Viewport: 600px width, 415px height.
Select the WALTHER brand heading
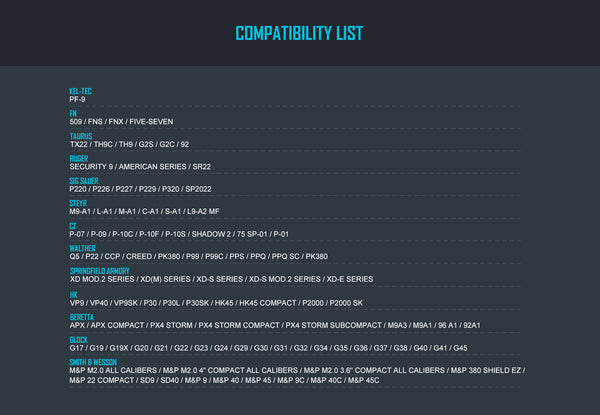(83, 249)
